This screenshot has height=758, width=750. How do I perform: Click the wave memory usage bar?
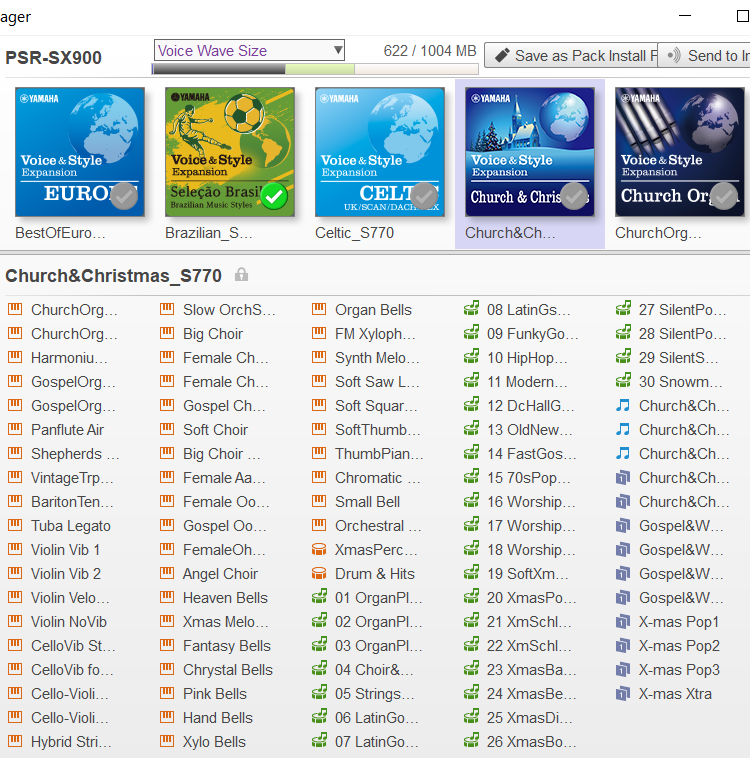click(315, 69)
